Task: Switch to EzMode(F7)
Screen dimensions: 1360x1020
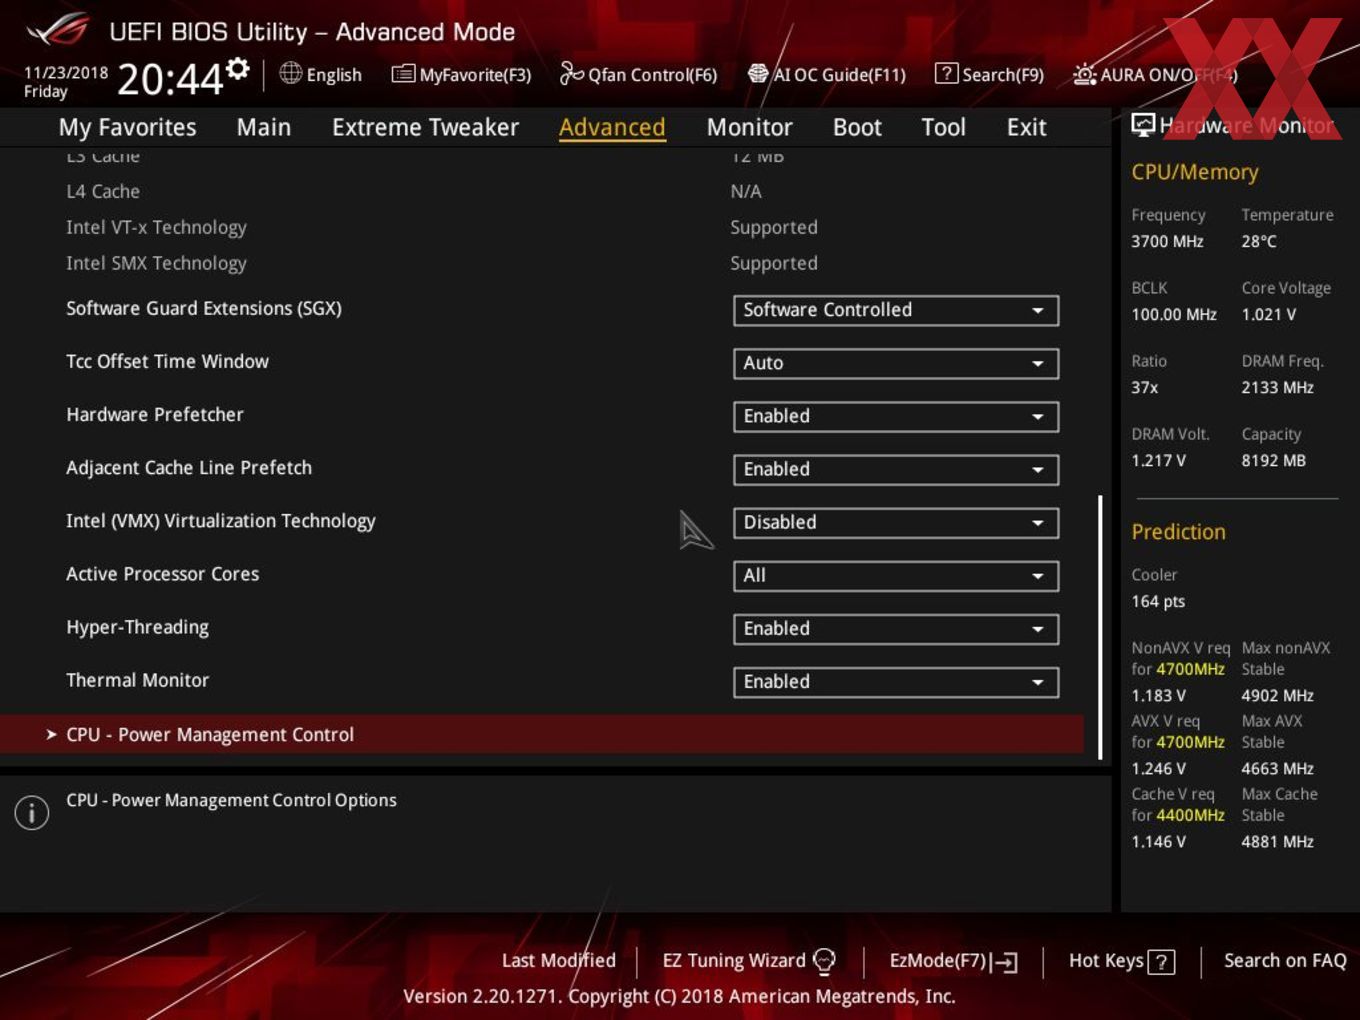Action: coord(953,961)
